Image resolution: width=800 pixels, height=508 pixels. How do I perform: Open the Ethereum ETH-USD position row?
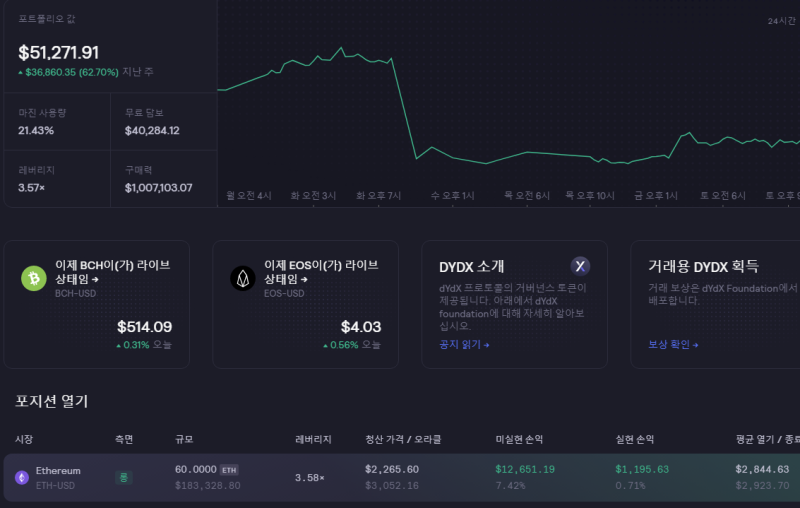point(402,477)
